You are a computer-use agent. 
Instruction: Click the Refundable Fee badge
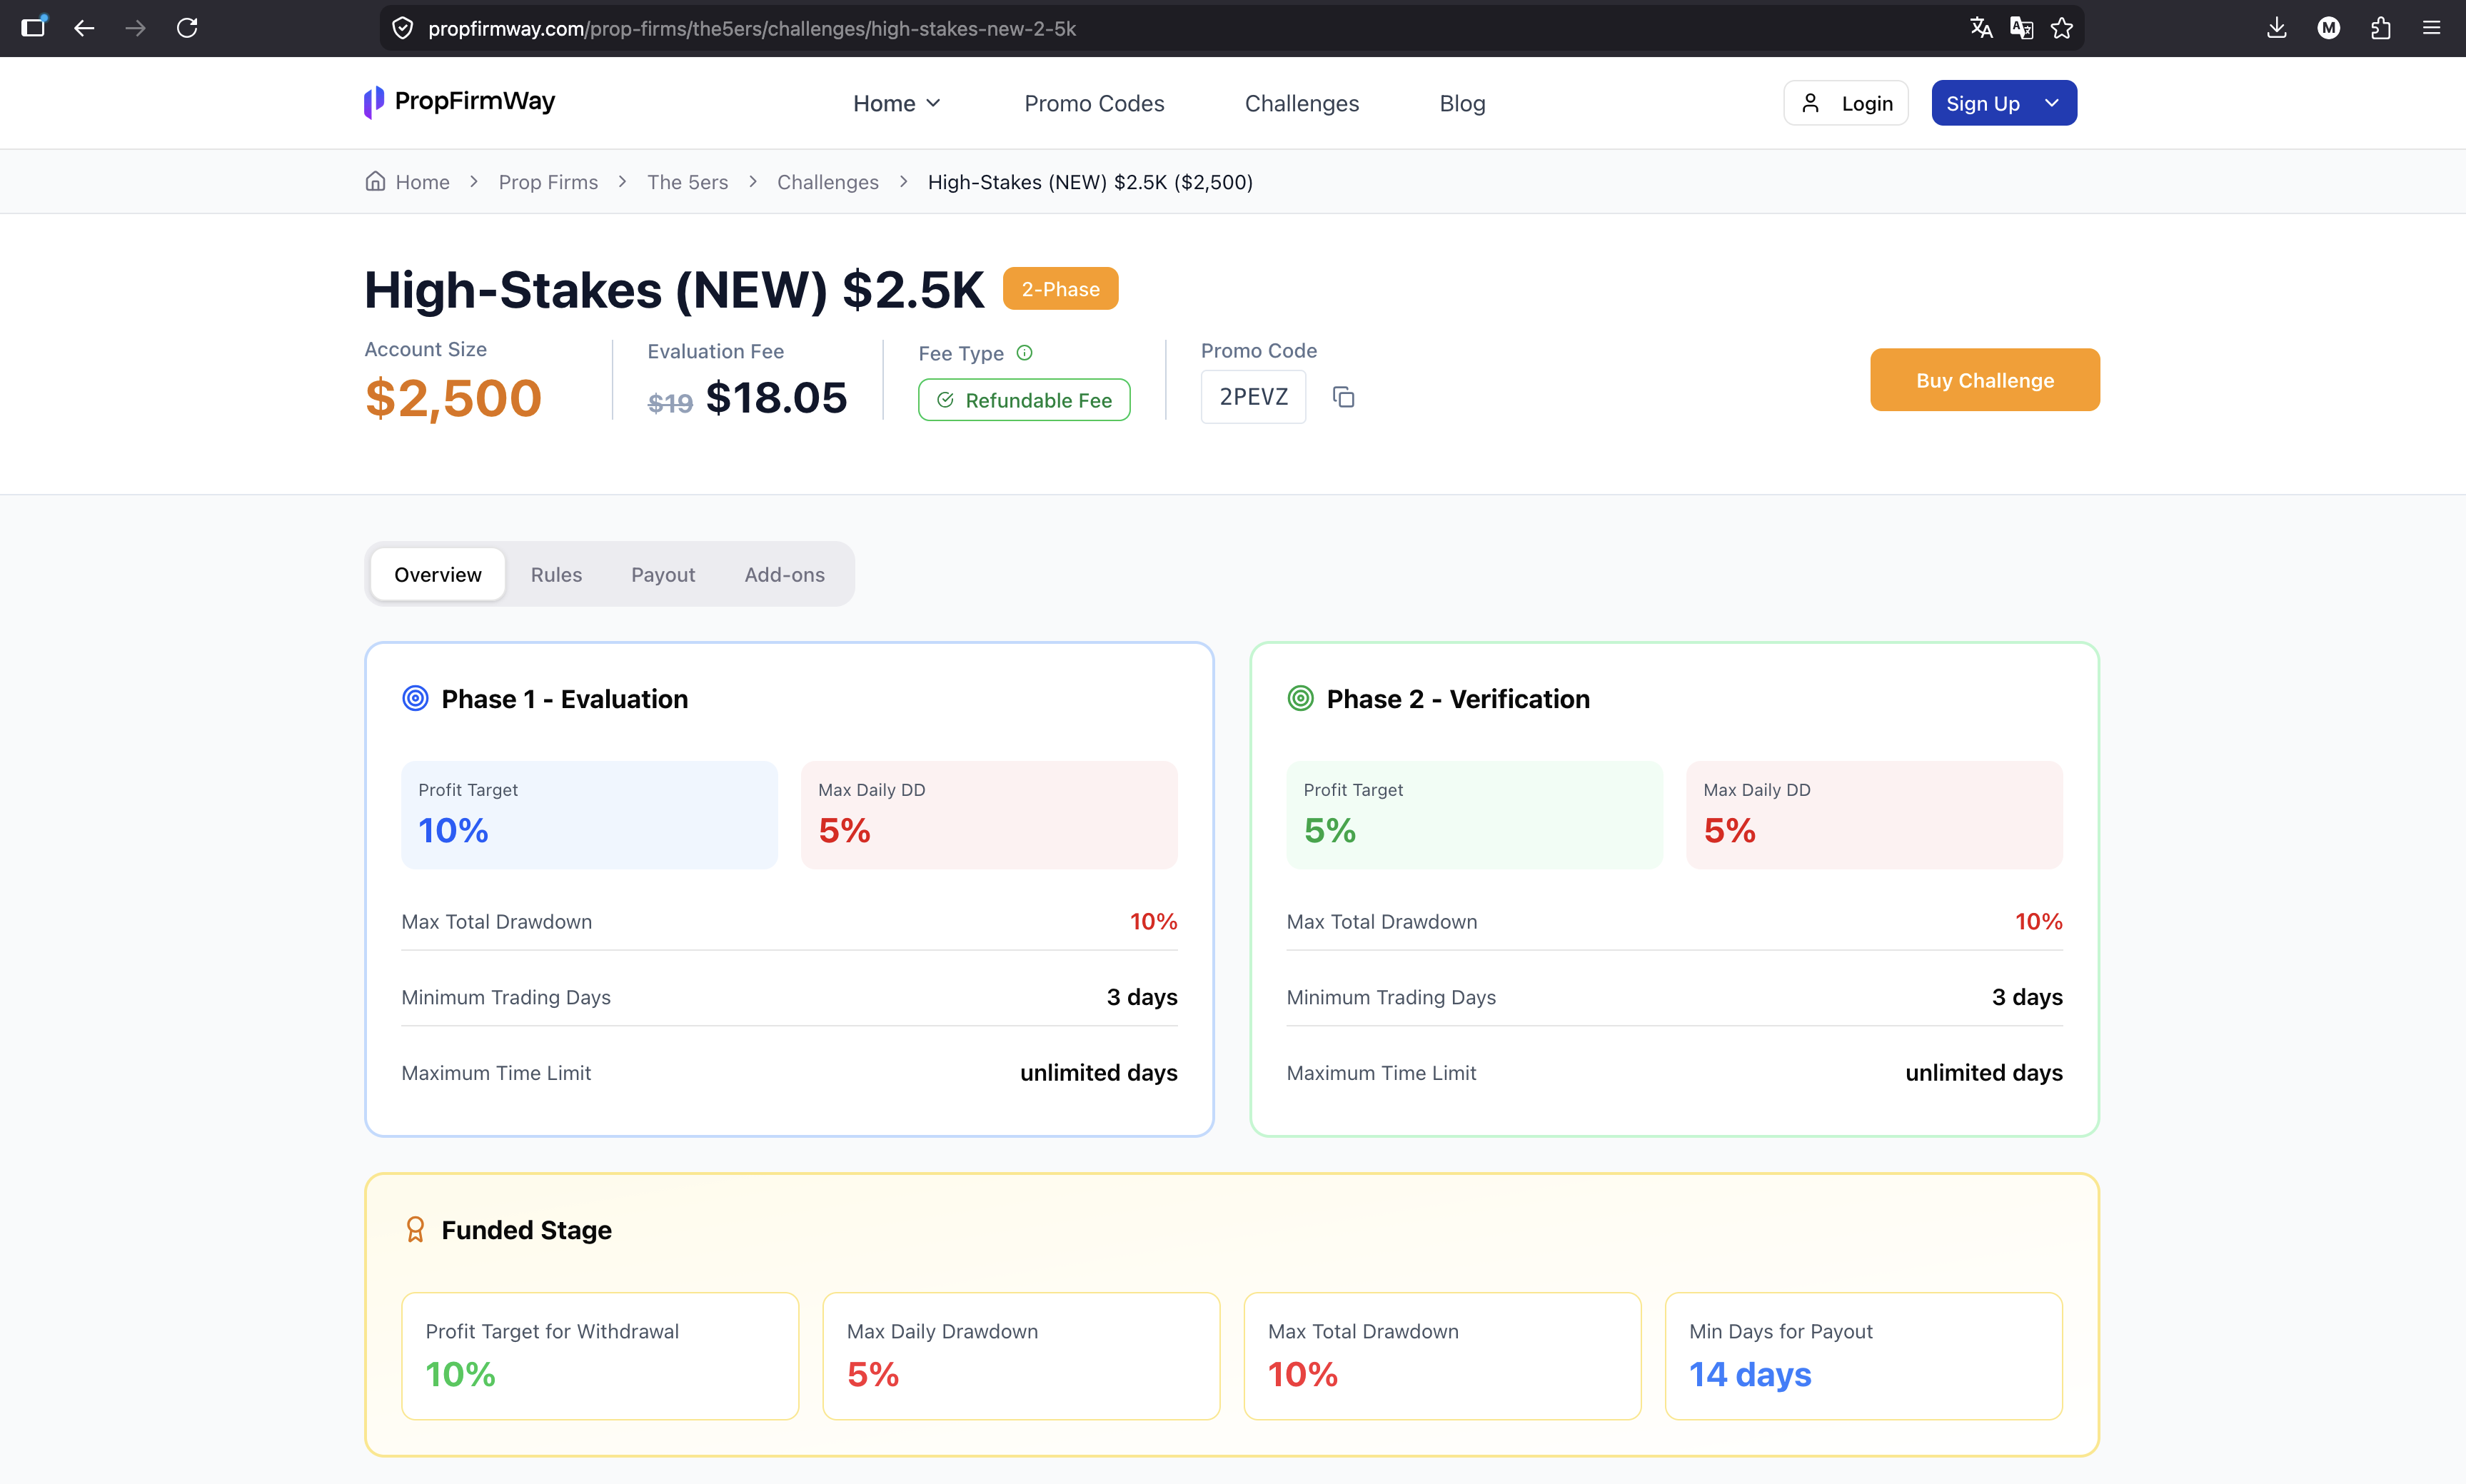point(1024,400)
